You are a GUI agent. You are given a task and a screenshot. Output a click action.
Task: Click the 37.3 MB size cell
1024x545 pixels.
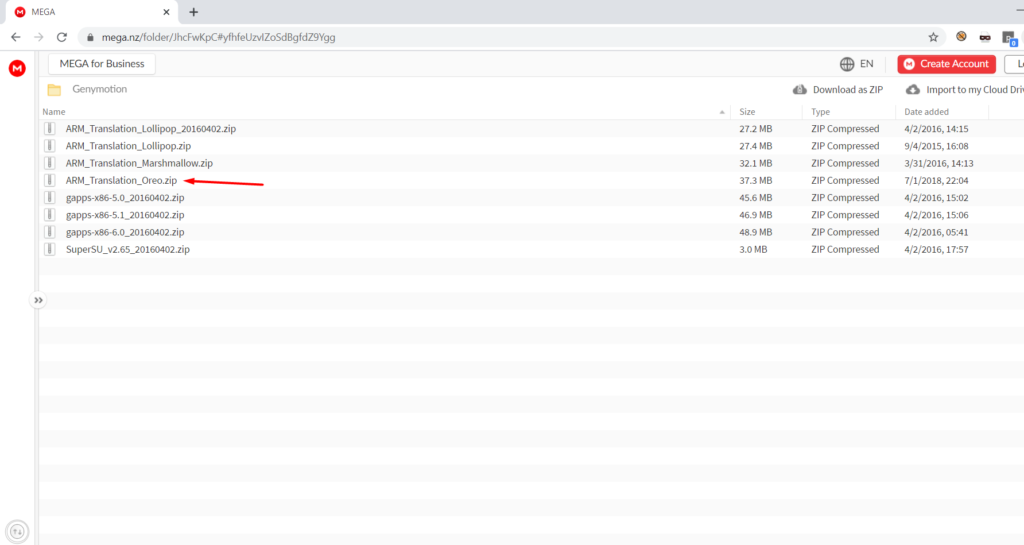(756, 180)
